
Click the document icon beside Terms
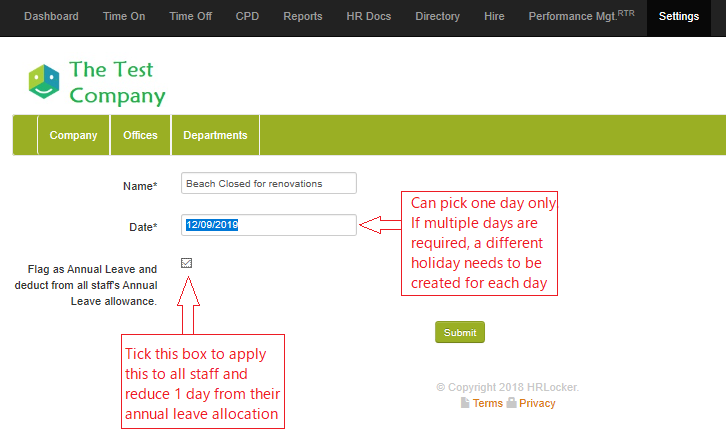click(464, 403)
